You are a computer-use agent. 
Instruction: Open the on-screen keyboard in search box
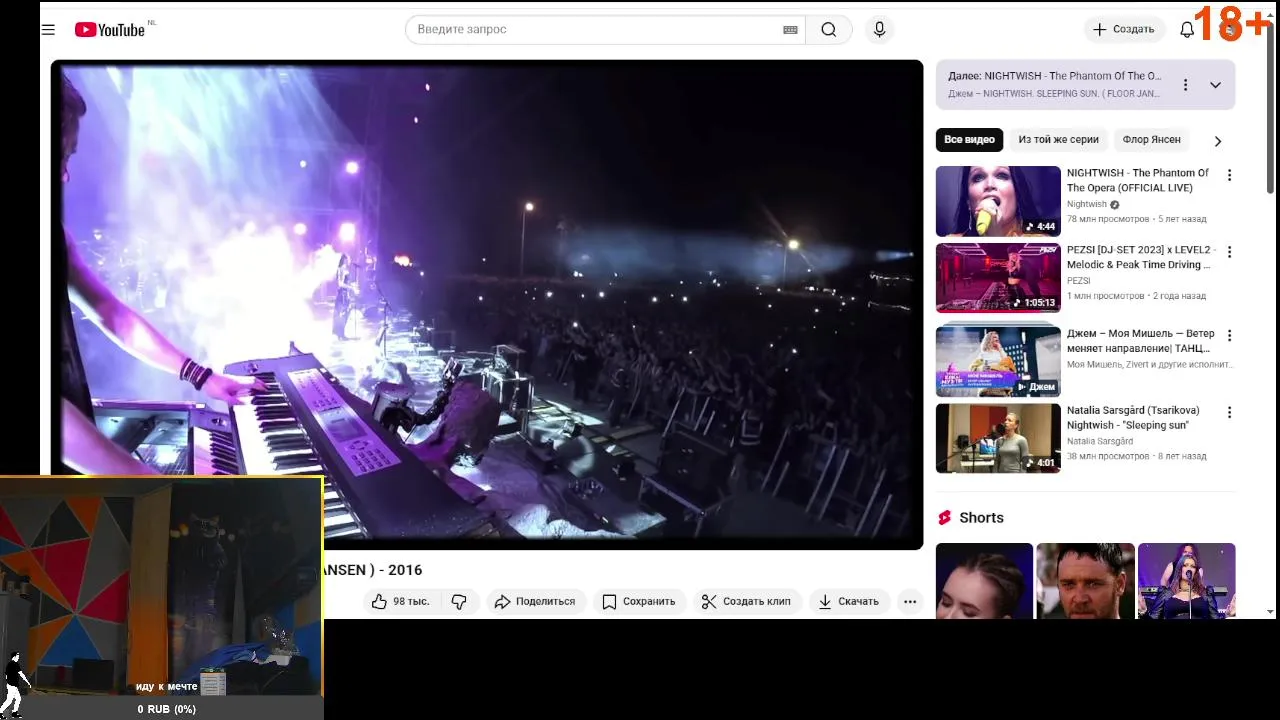(790, 30)
